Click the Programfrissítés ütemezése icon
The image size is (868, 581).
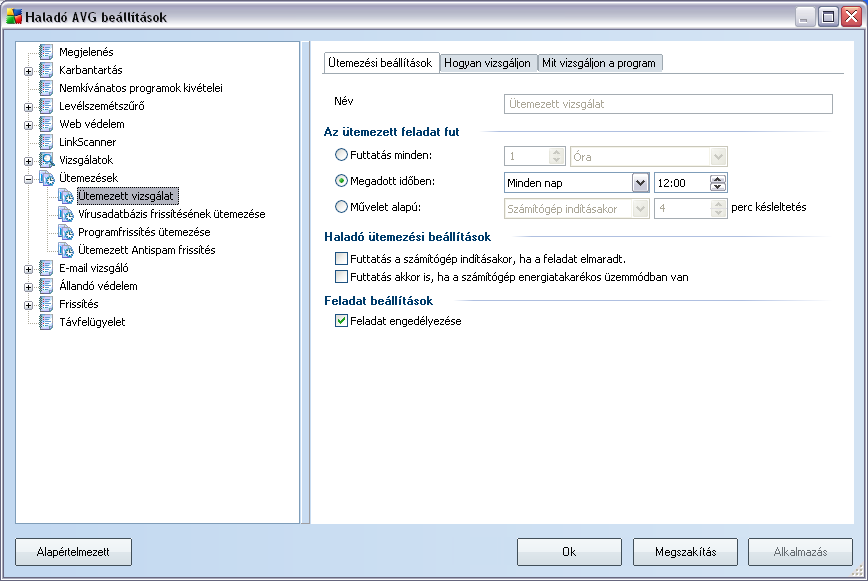pyautogui.click(x=65, y=232)
